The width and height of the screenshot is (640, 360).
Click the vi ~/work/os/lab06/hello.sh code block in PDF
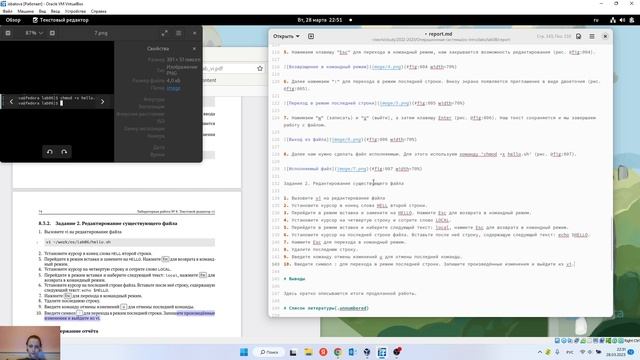pyautogui.click(x=129, y=242)
